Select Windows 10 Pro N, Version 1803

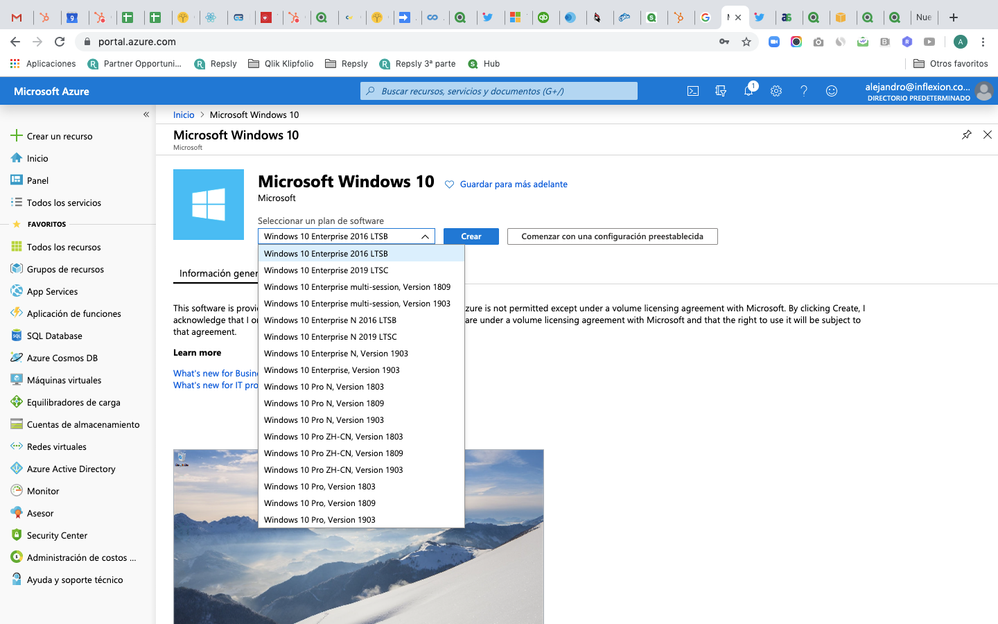coord(361,386)
